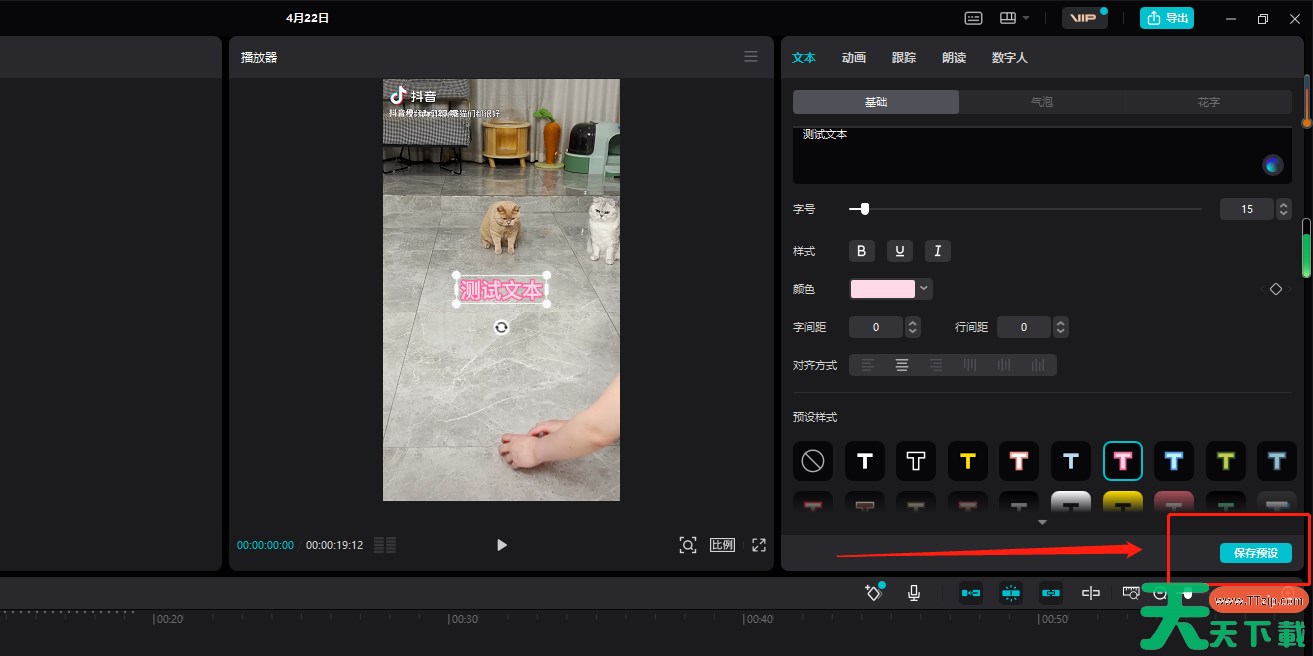Toggle bold text style
1313x656 pixels.
click(x=861, y=251)
